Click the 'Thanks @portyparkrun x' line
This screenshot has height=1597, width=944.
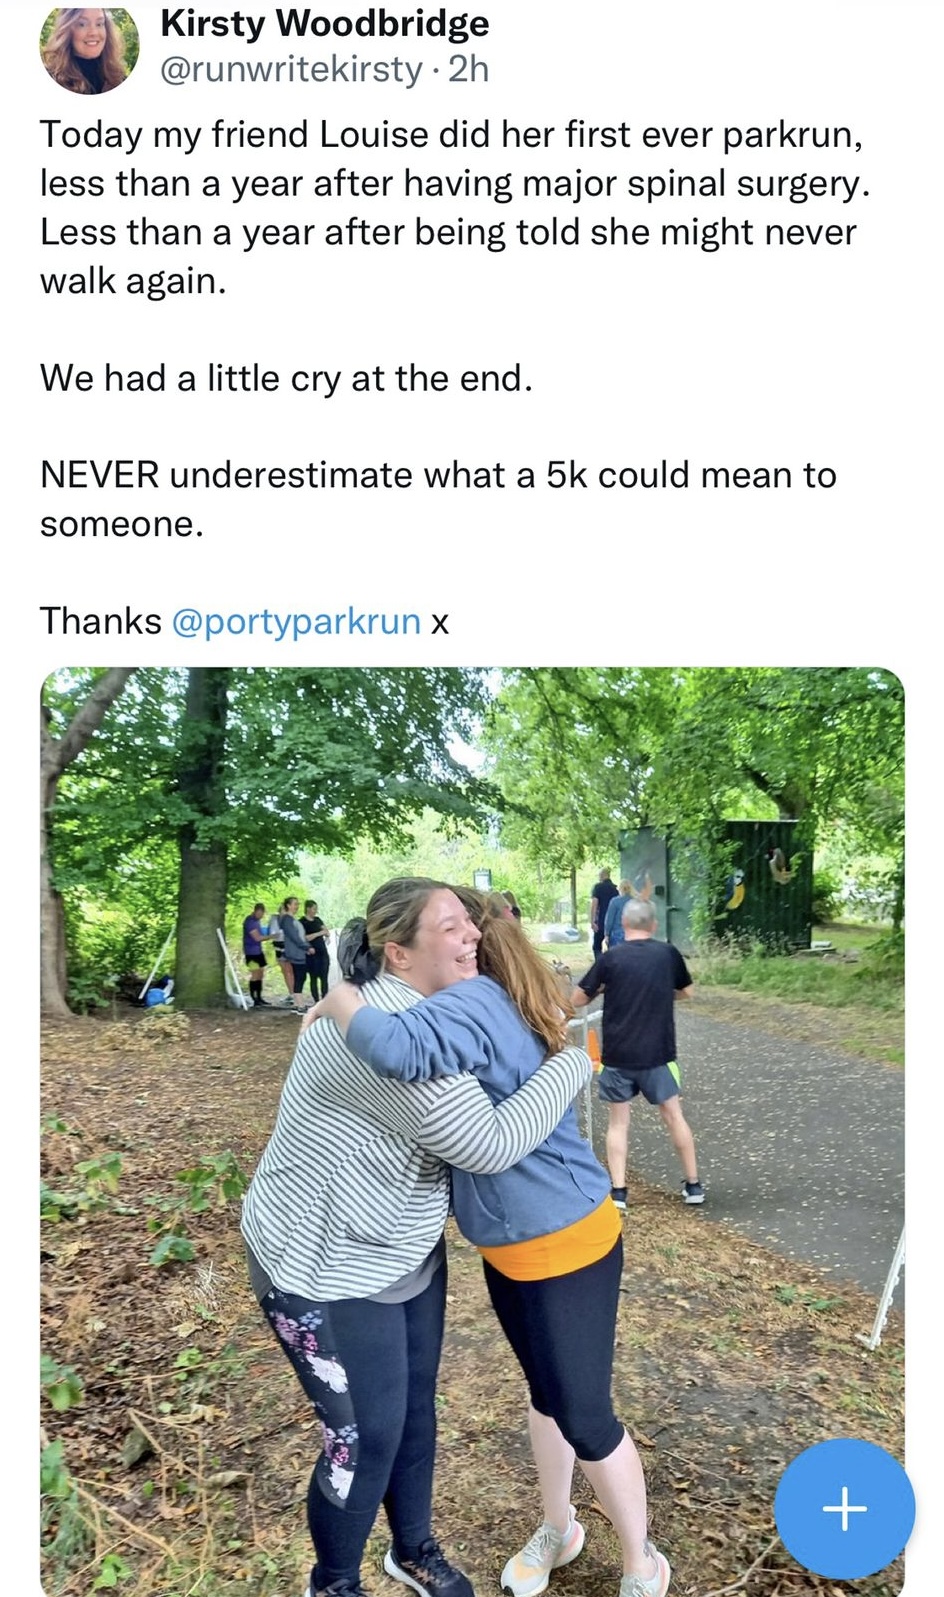point(245,621)
